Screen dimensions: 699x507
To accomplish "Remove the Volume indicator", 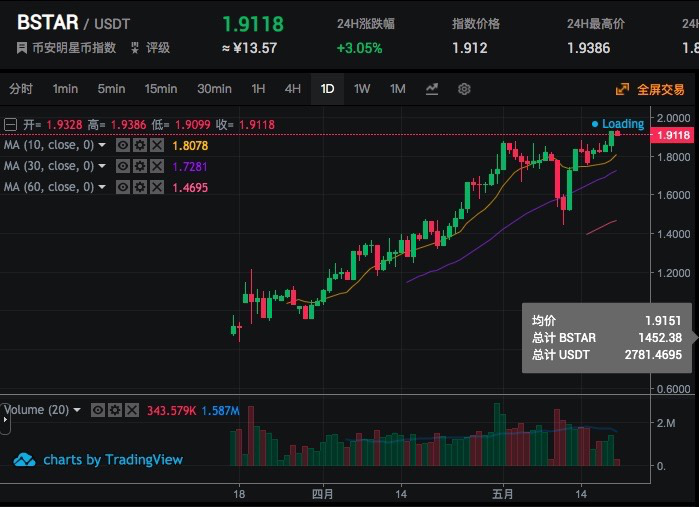I will 132,410.
